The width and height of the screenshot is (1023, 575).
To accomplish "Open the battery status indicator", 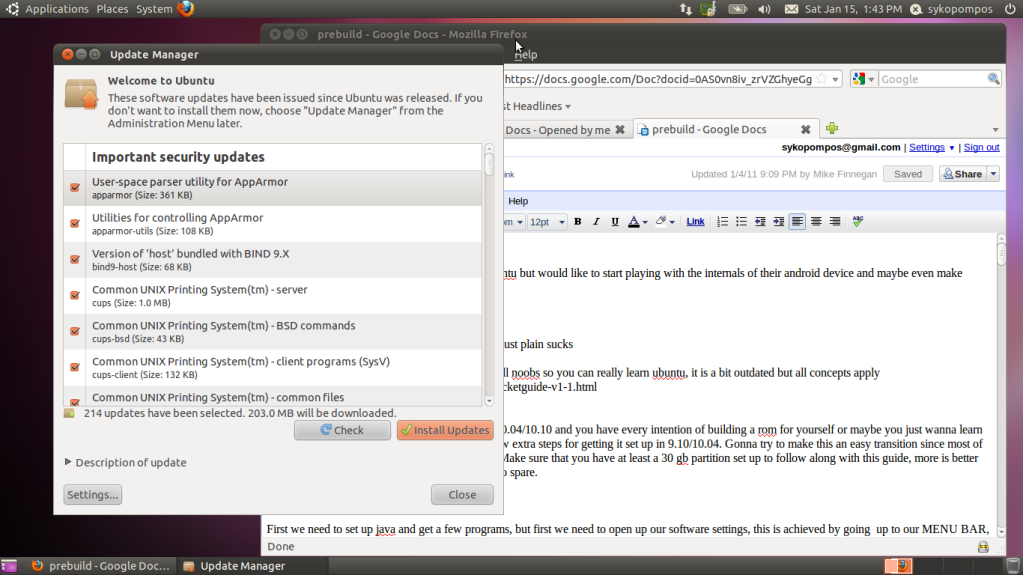I will [738, 9].
